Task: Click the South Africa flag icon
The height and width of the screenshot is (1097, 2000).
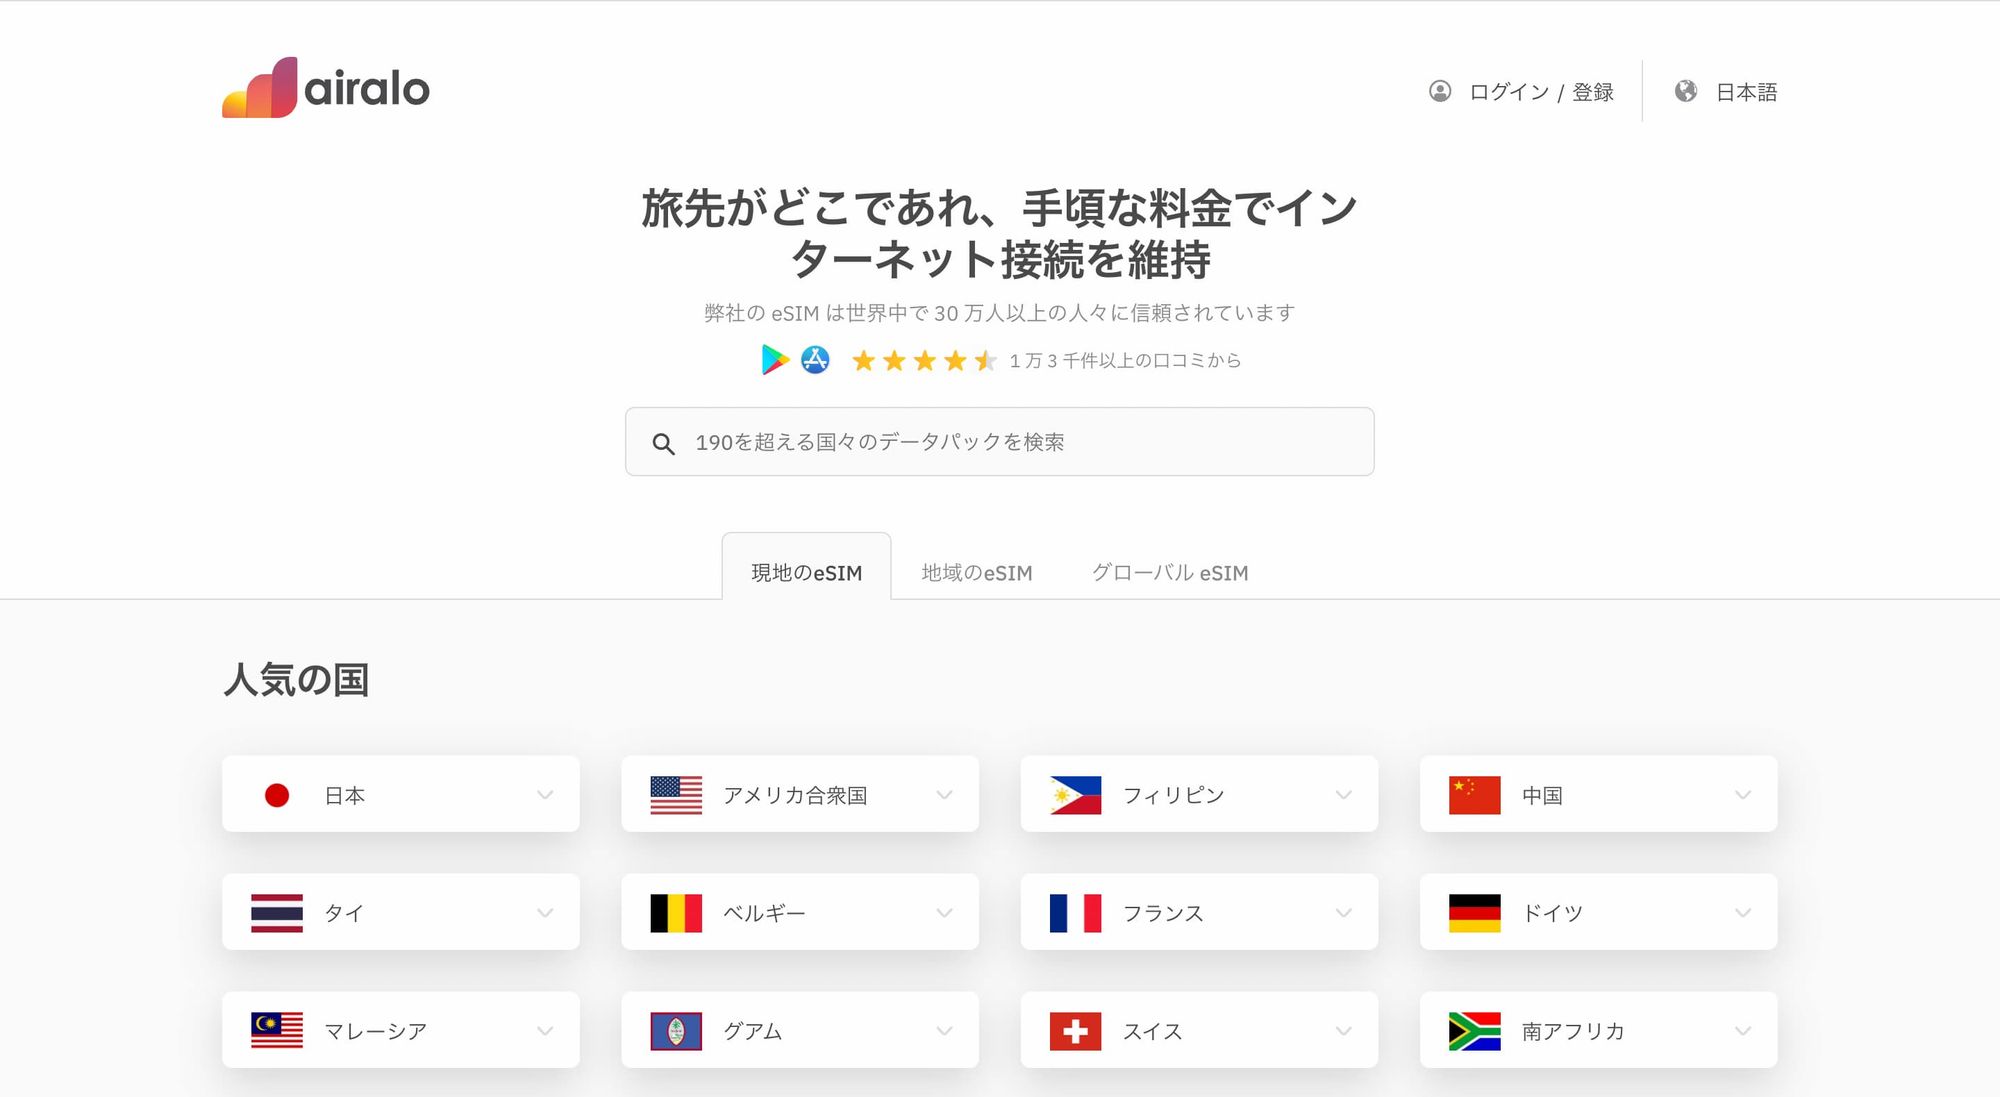Action: 1474,1031
